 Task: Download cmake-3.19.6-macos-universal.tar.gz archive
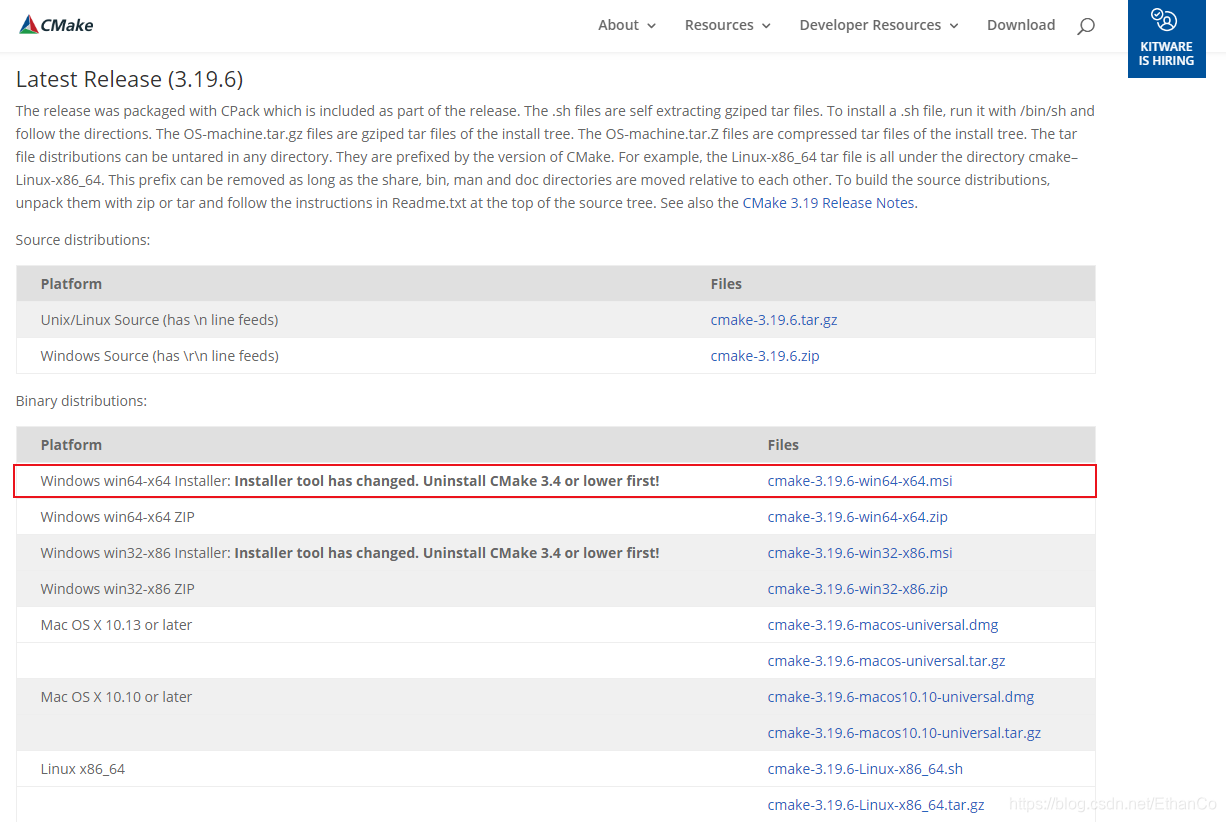(x=886, y=661)
